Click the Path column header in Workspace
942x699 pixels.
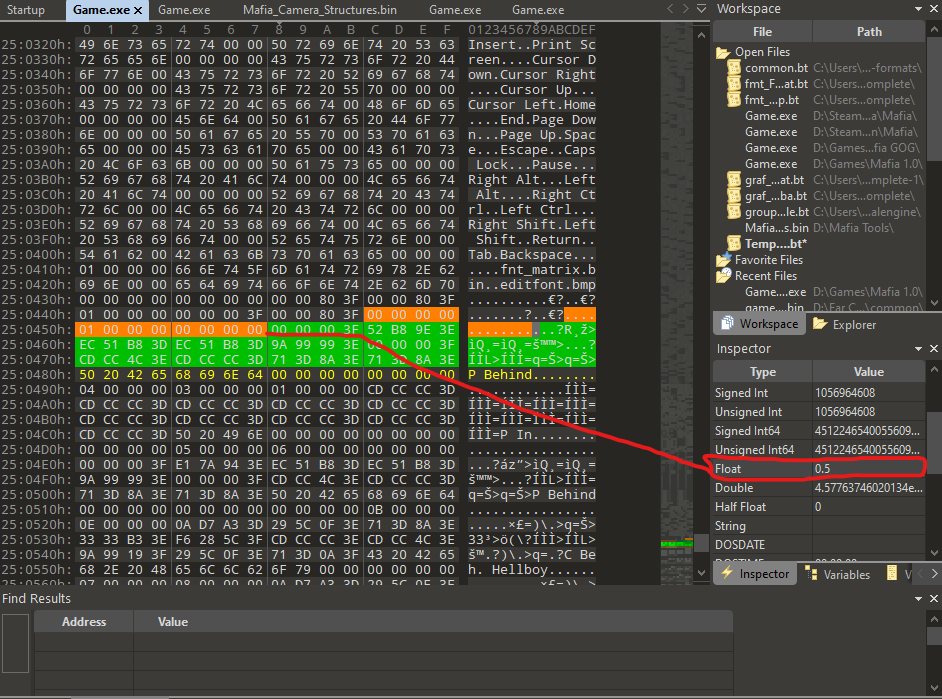(x=869, y=31)
